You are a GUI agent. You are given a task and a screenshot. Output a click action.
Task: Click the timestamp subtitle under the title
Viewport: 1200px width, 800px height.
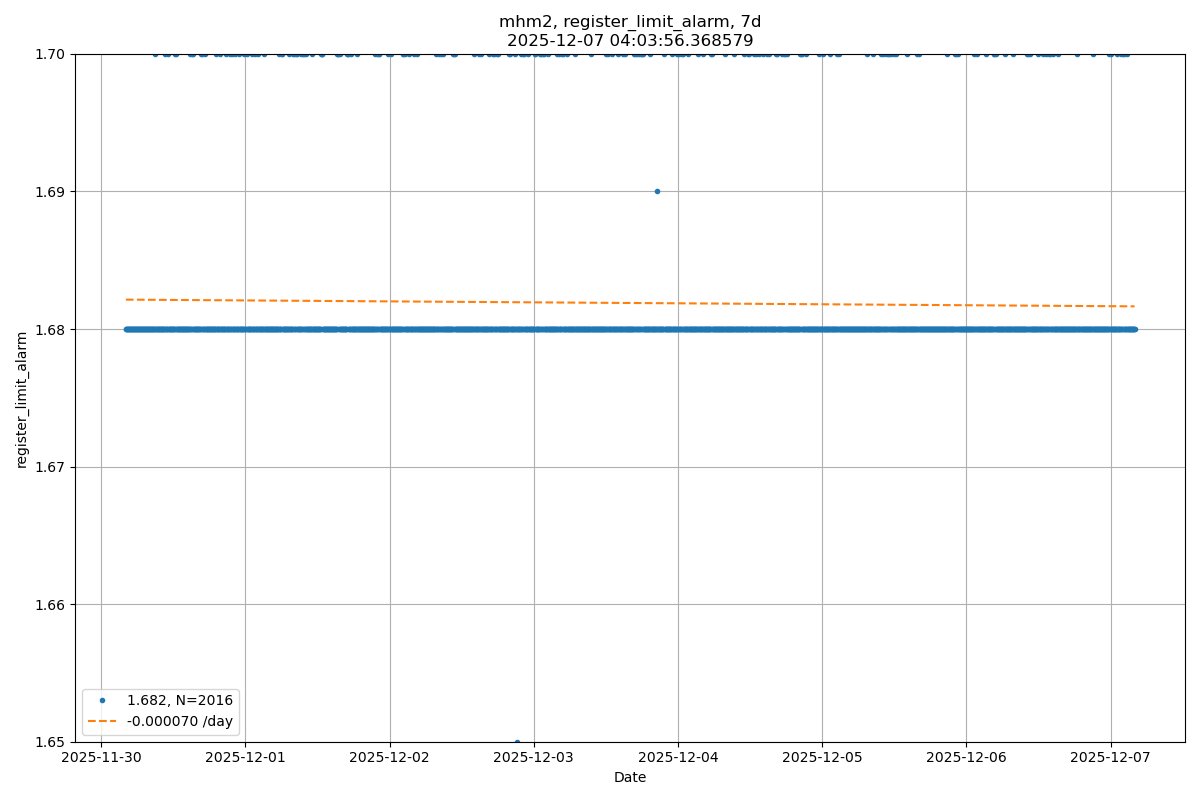coord(630,41)
